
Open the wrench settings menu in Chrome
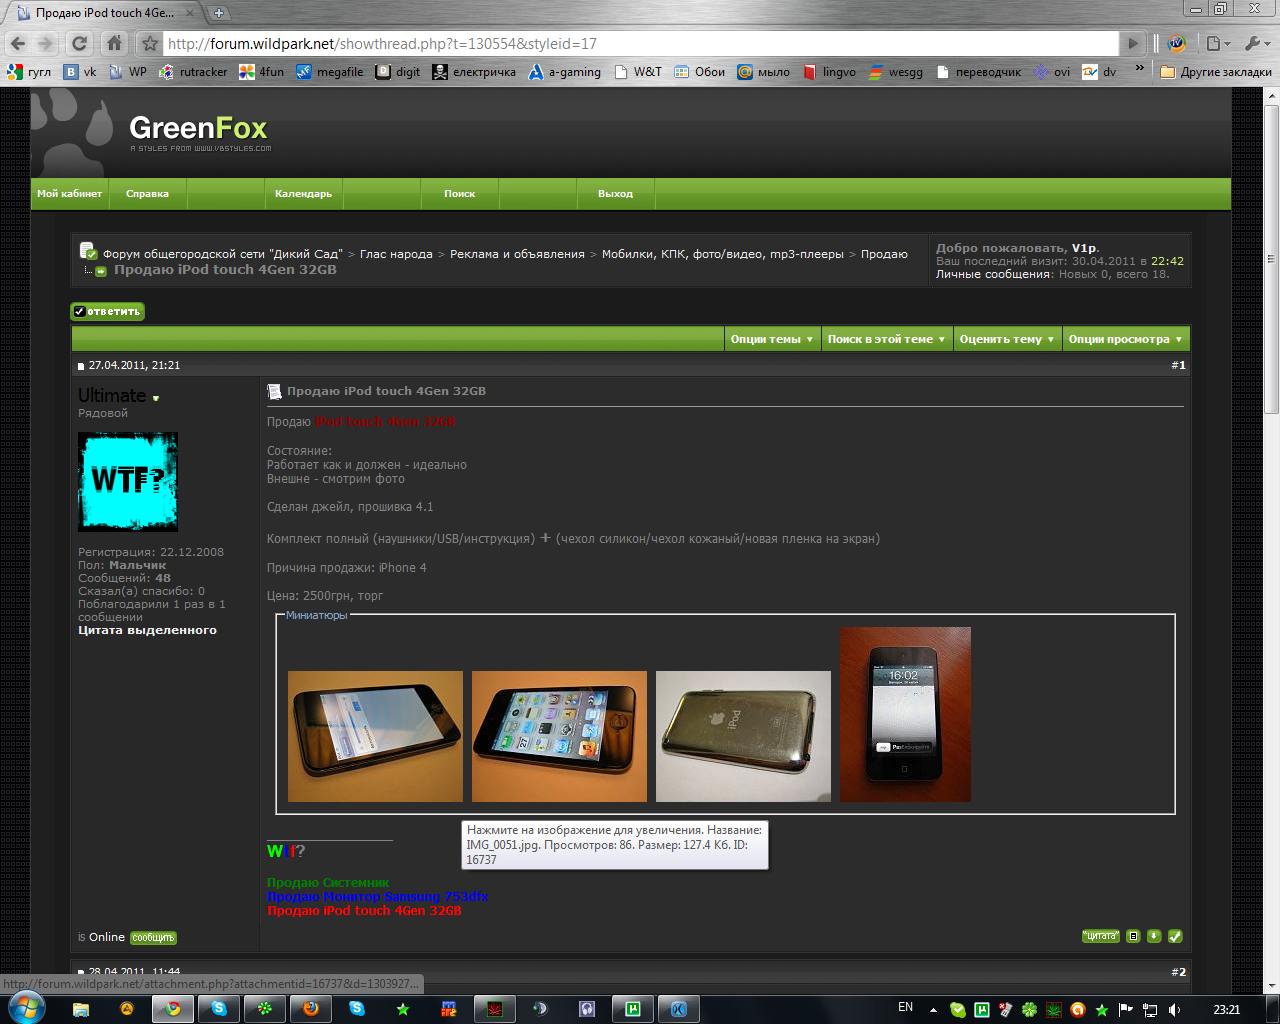coord(1255,43)
